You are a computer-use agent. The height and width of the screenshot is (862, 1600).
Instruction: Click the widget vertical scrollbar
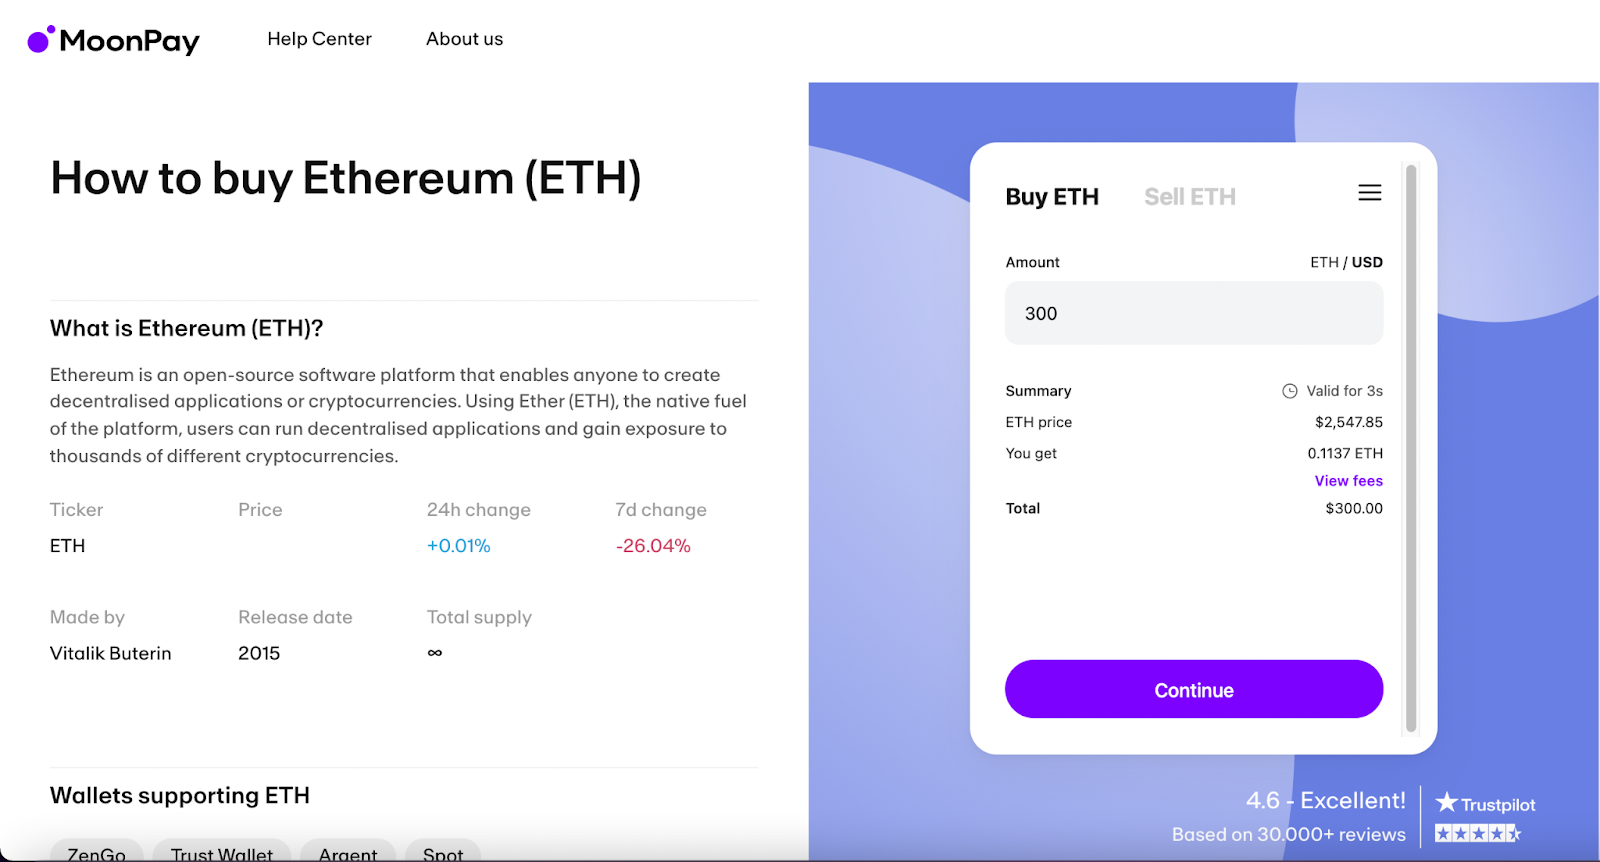(x=1411, y=448)
